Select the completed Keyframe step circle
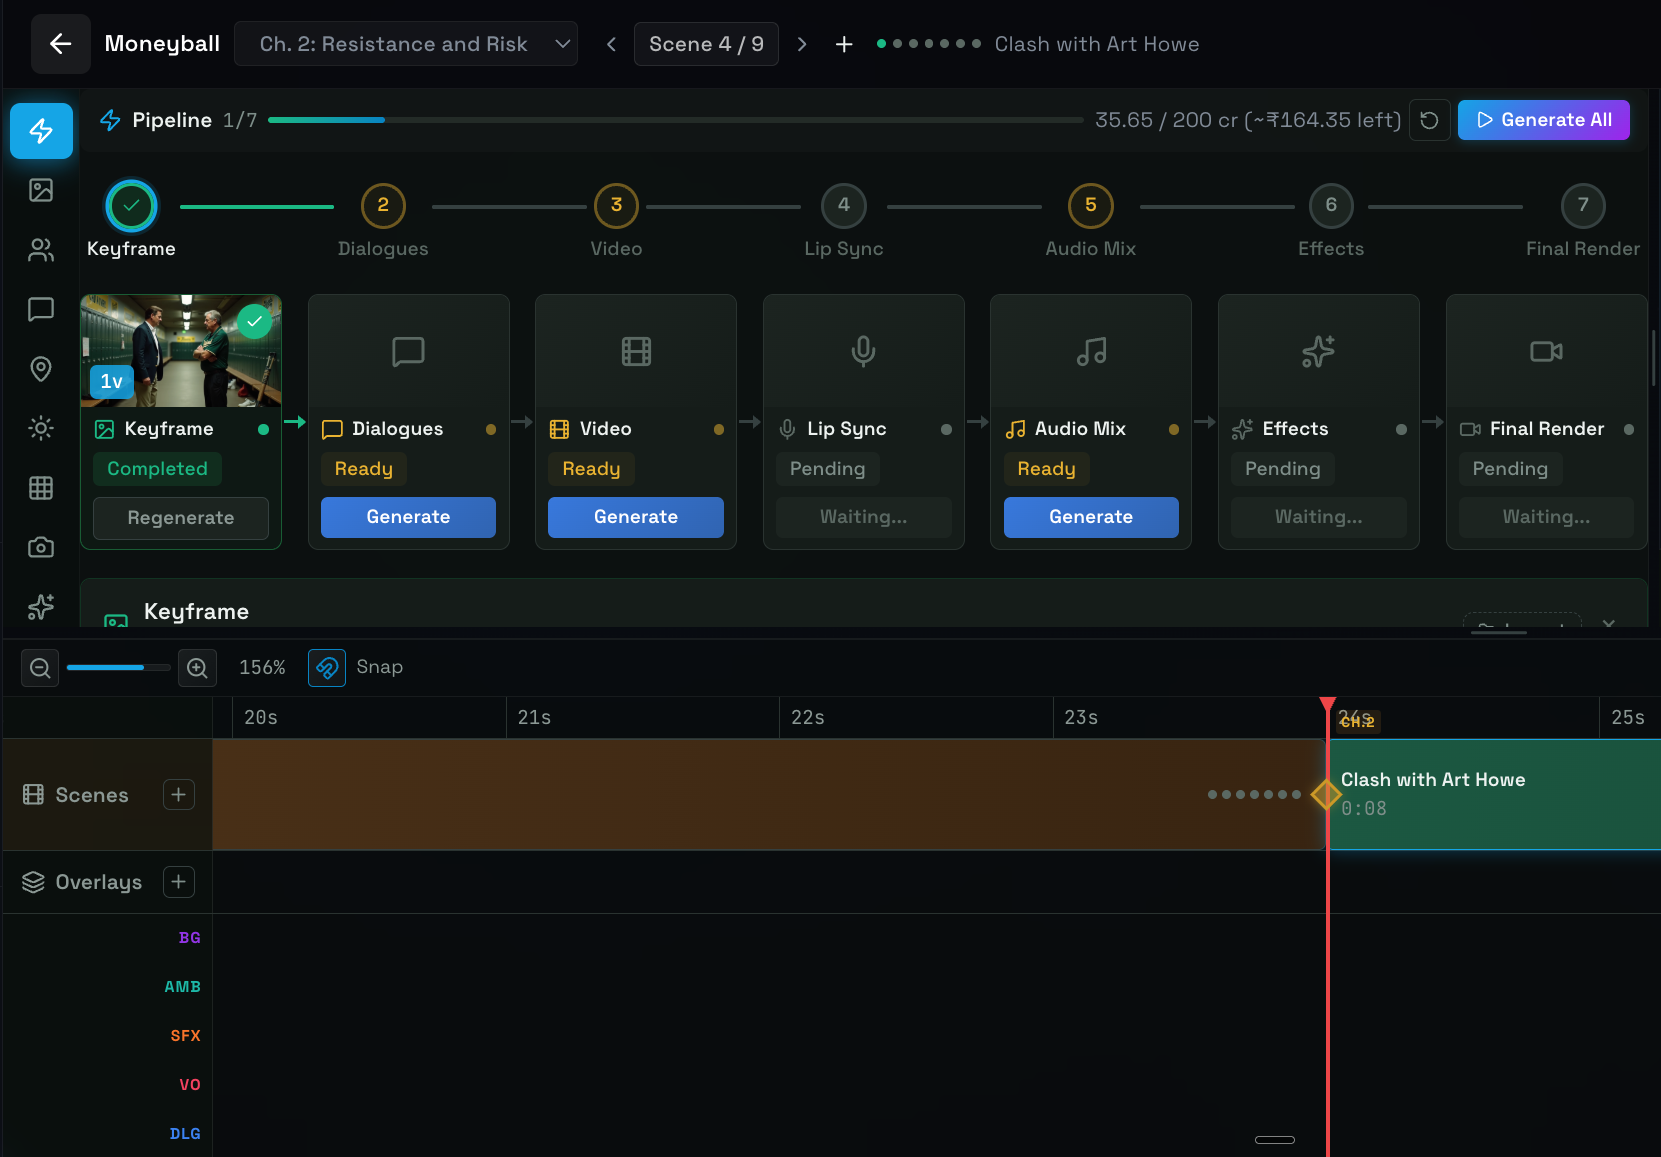 click(x=131, y=206)
